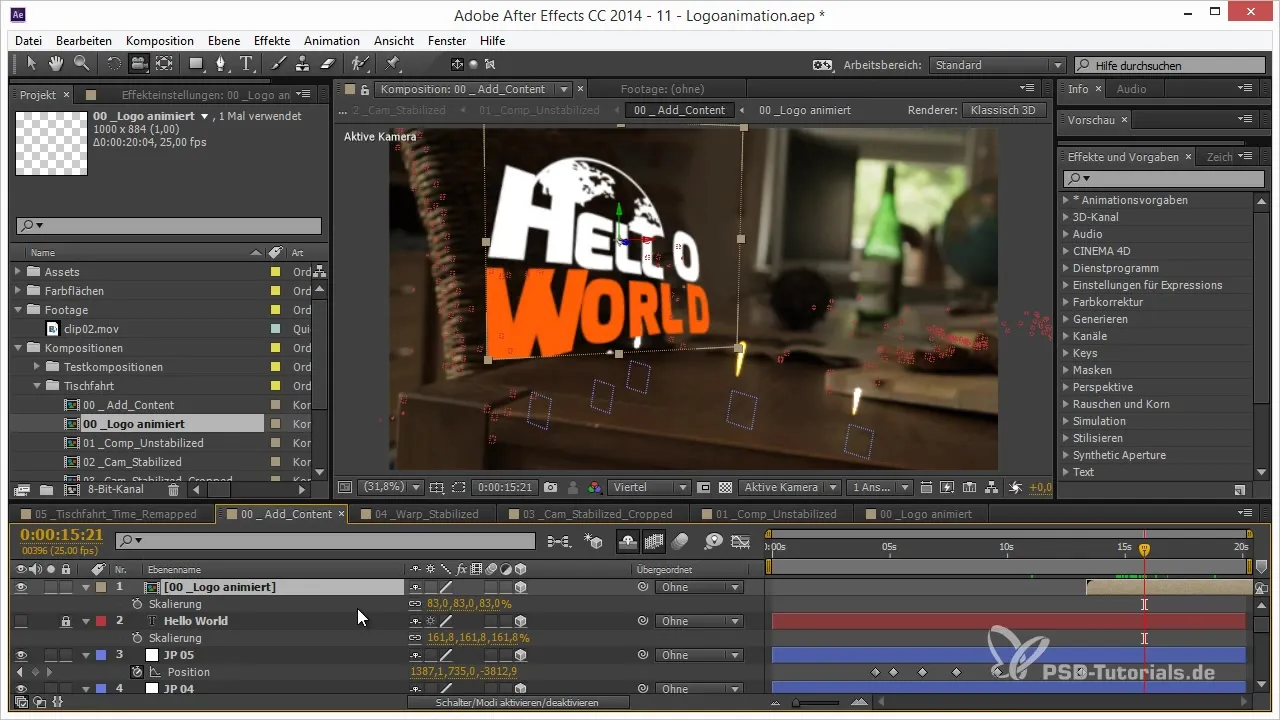The width and height of the screenshot is (1280, 720).
Task: Select the 01 _Comp_Unstabilized composition item
Action: [x=142, y=443]
